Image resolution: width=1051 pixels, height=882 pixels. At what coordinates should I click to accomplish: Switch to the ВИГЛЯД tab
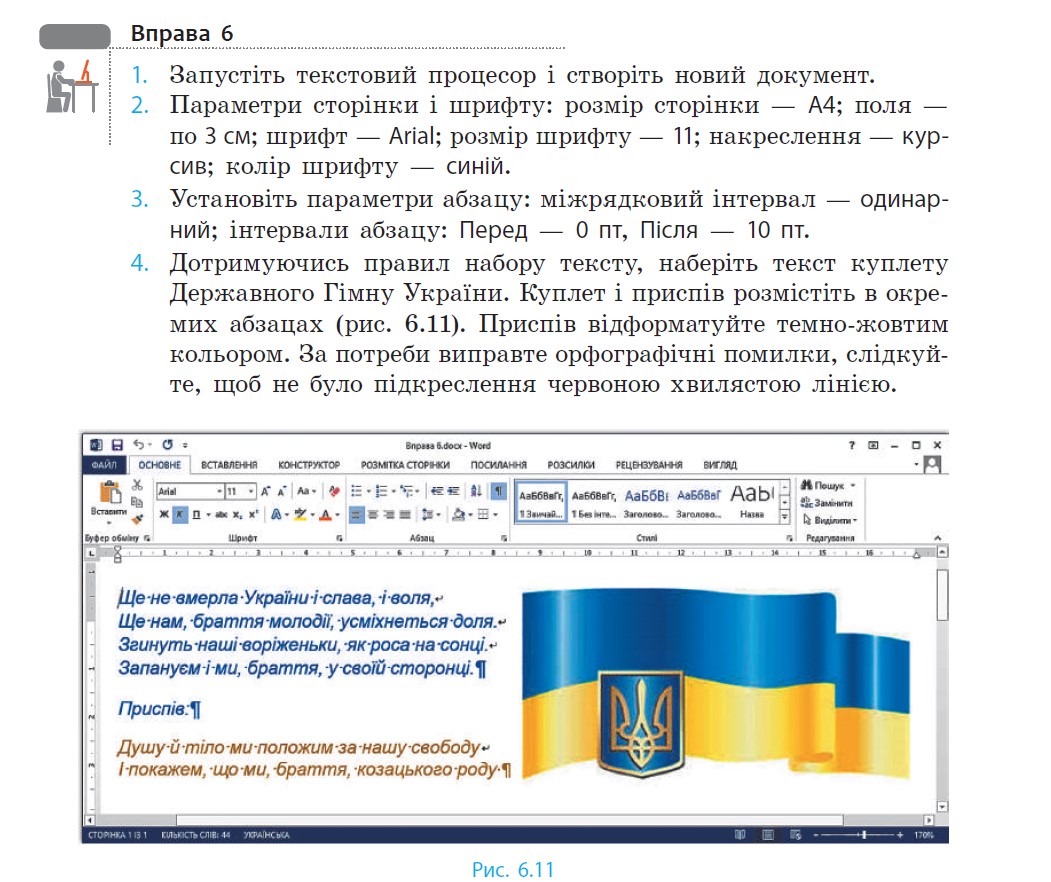click(720, 465)
